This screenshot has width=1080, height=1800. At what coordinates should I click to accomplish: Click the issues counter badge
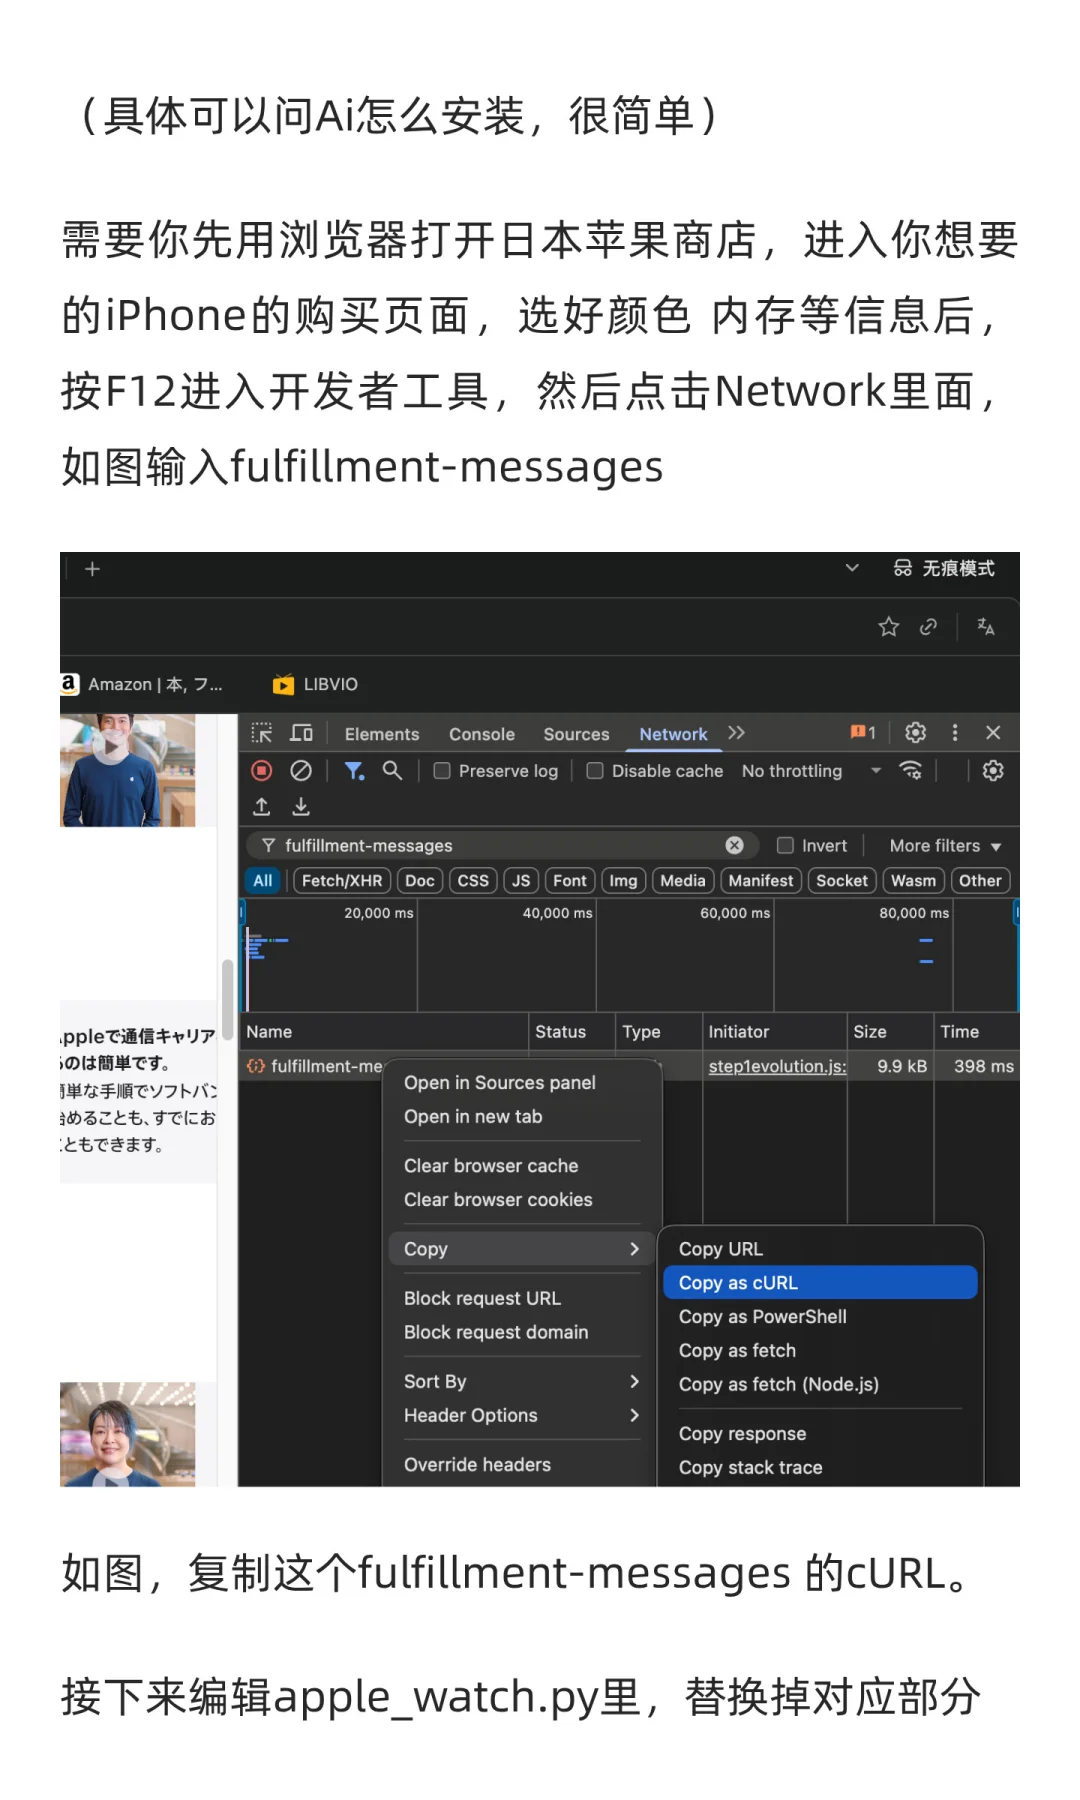coord(863,733)
